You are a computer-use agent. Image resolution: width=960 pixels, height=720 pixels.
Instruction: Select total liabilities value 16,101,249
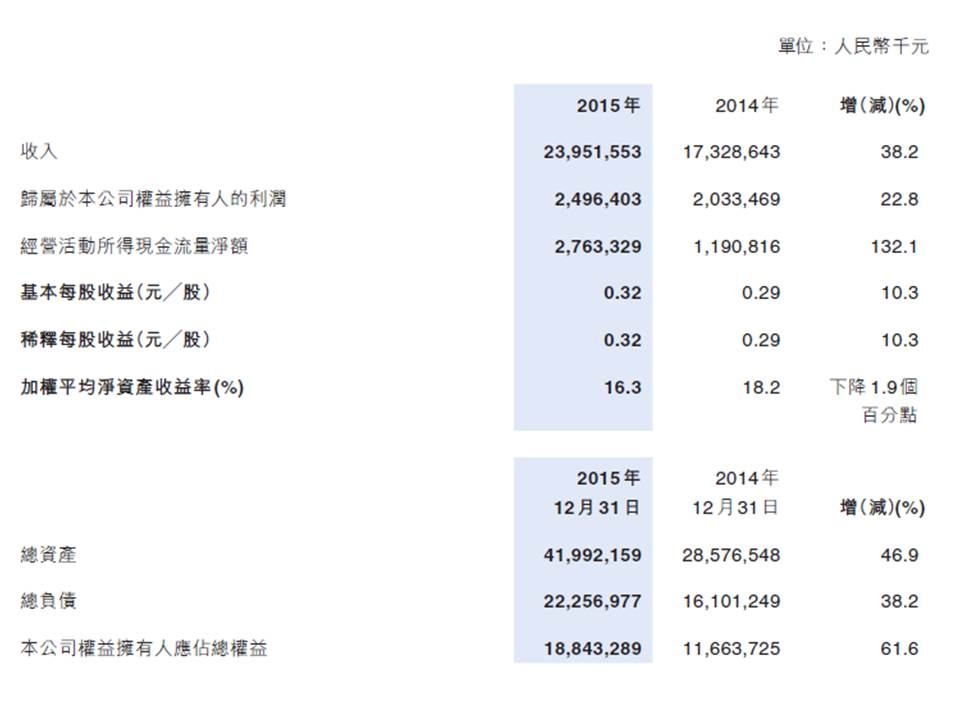tap(732, 601)
